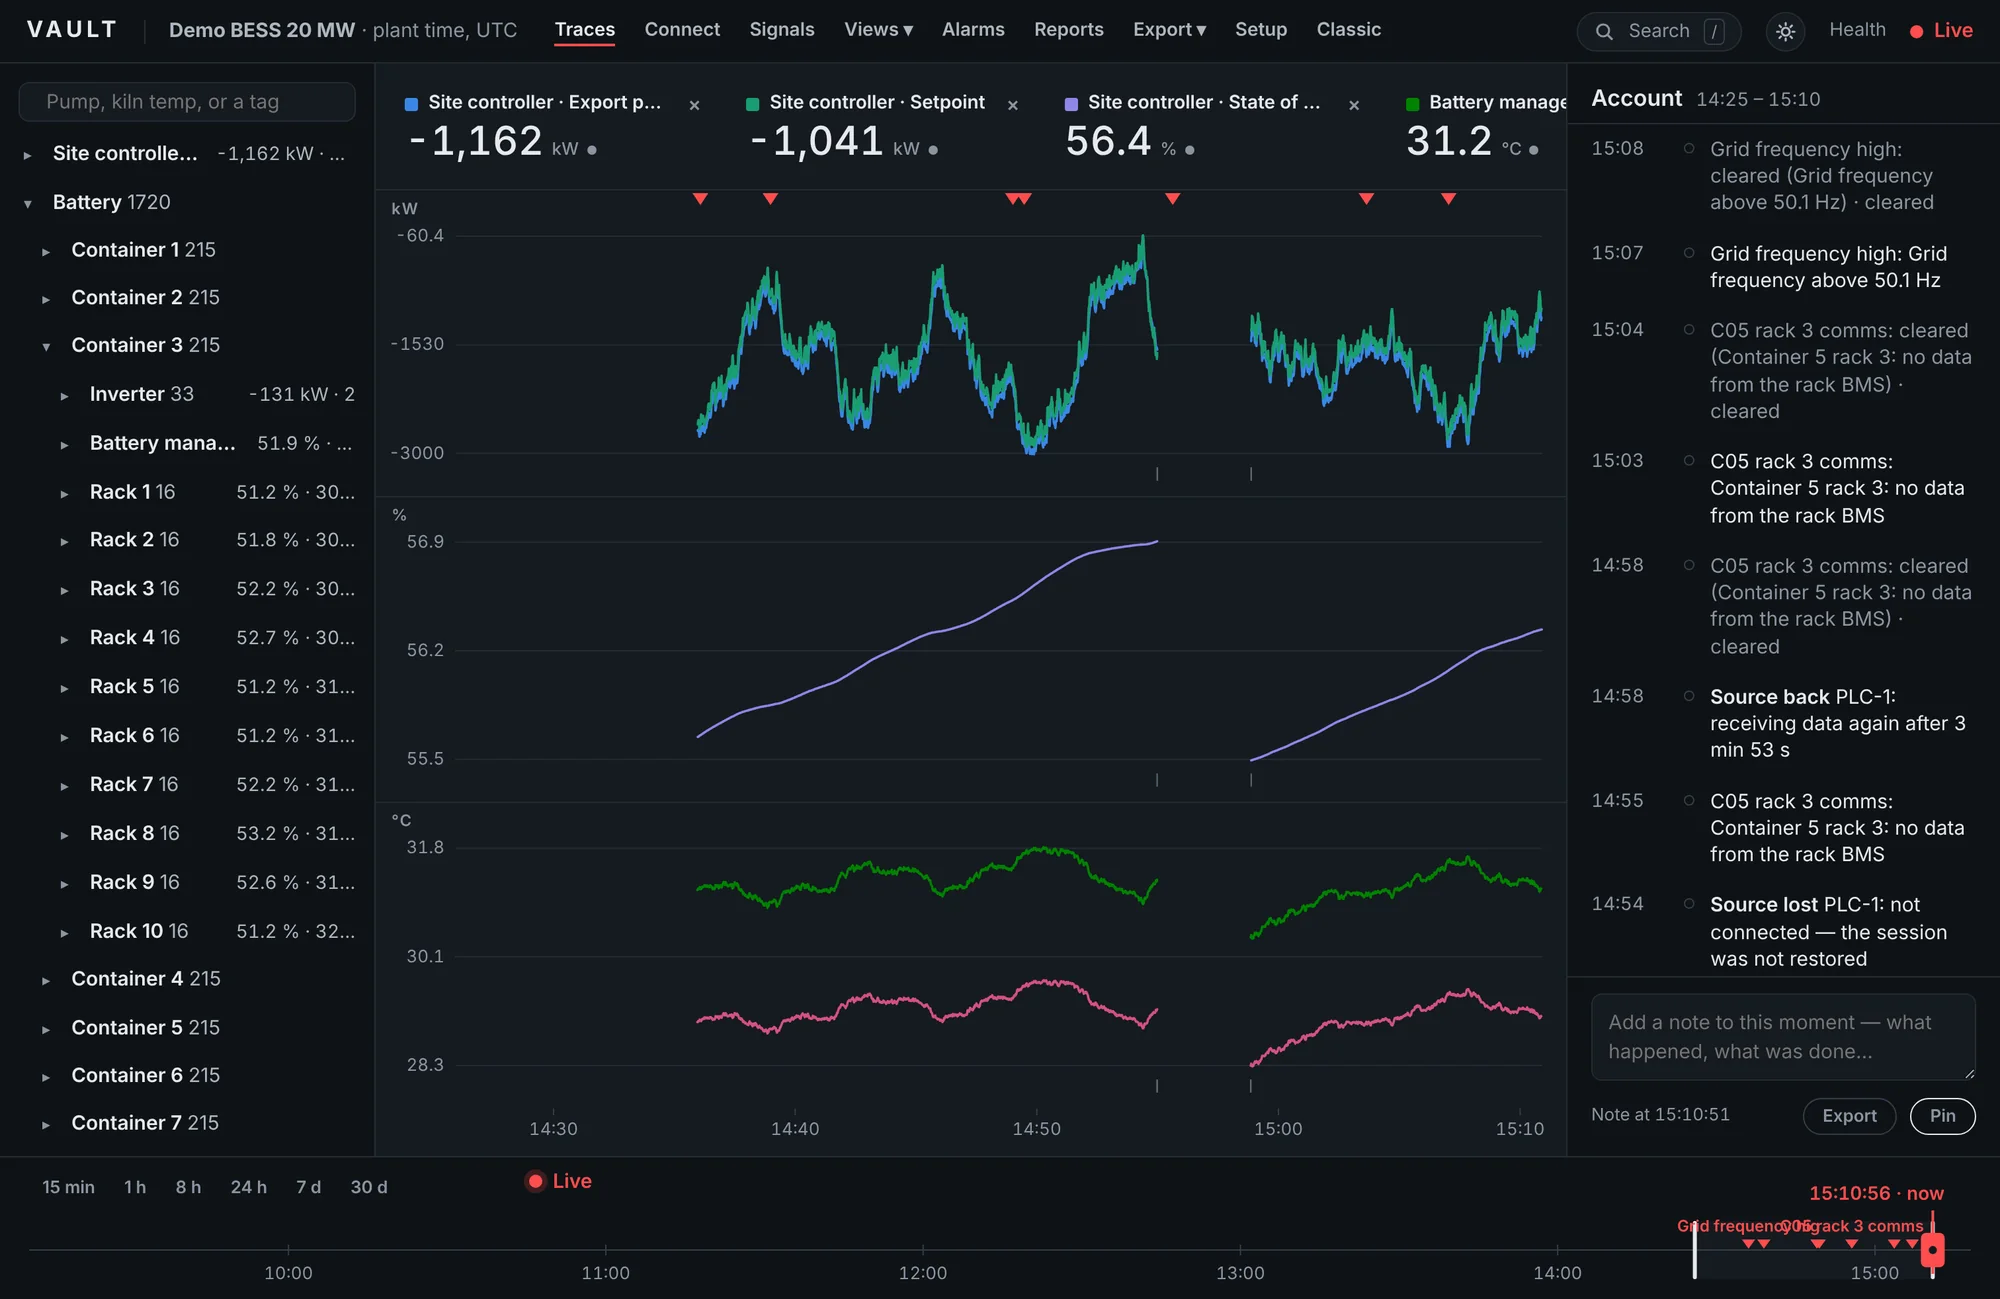Open the Alarms tab

[973, 30]
